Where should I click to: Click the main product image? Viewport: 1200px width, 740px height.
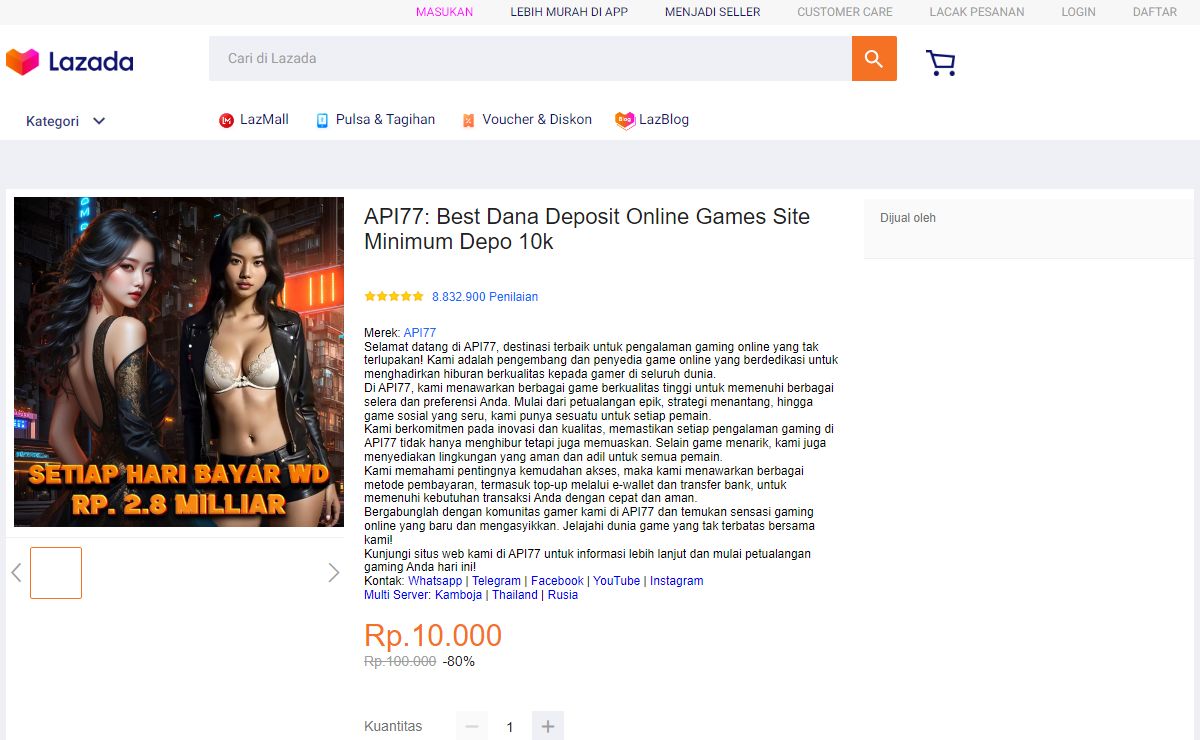tap(179, 362)
